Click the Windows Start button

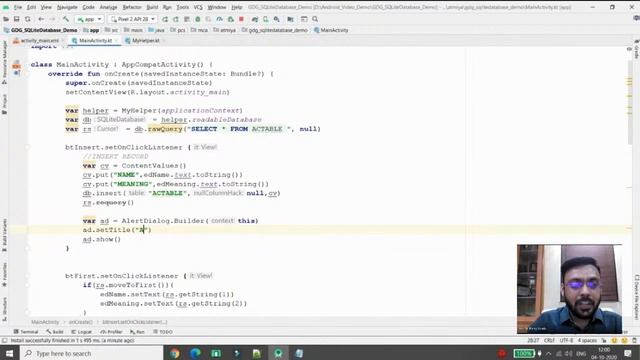[9, 353]
